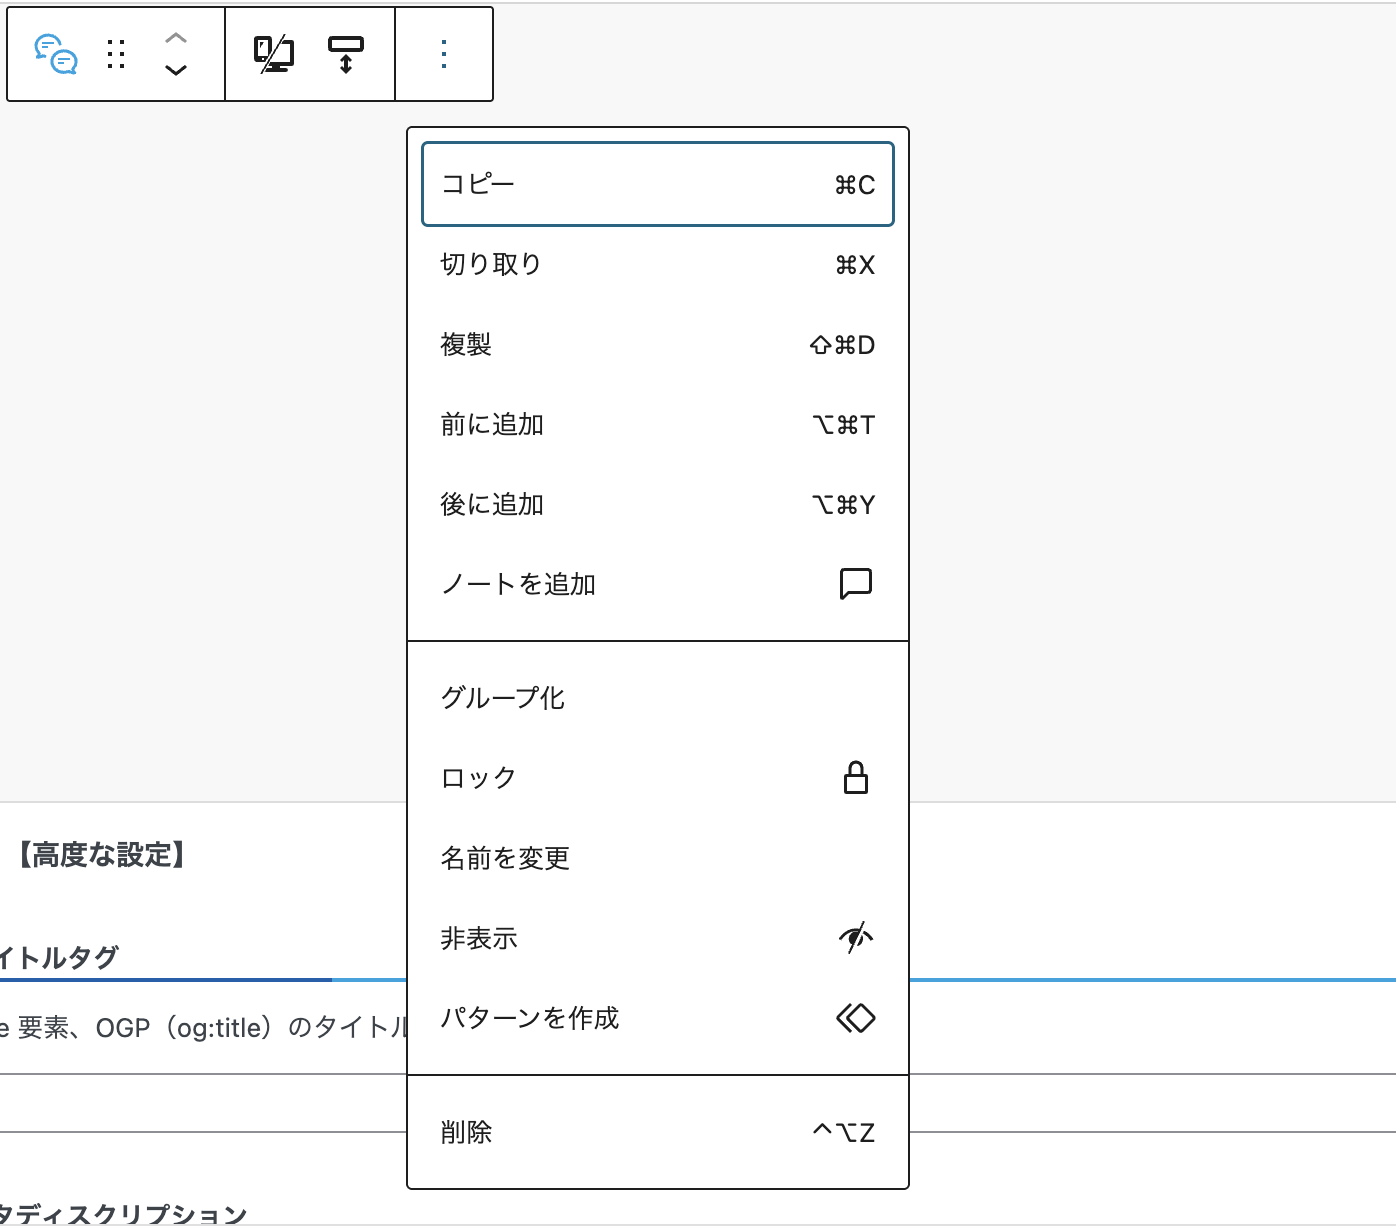Click the diamond icon for パターンを作成
This screenshot has width=1396, height=1232.
[x=855, y=1018]
